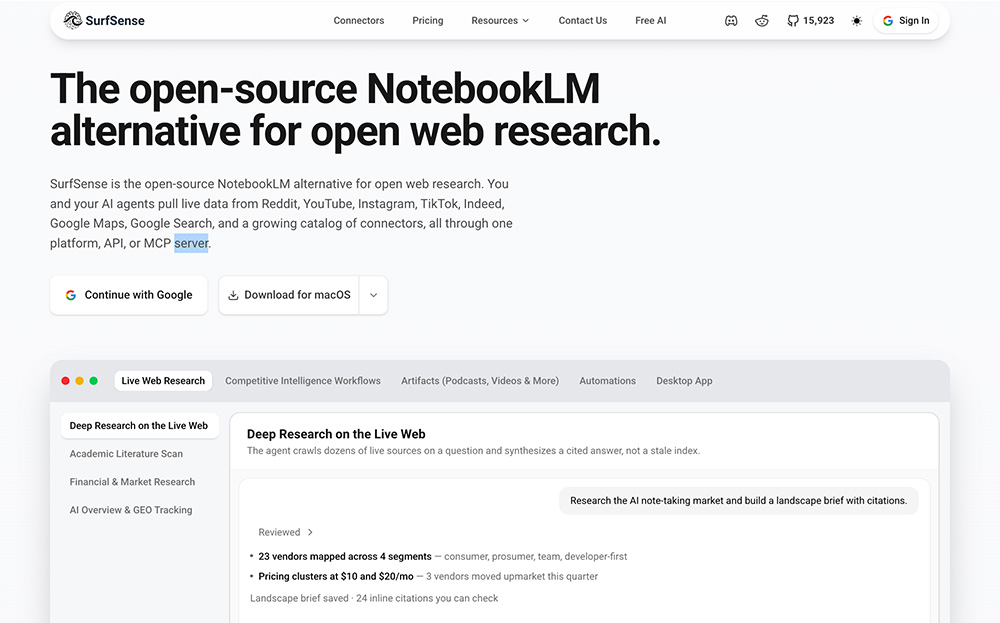Expand the Reviewed chevron
Image resolution: width=1000 pixels, height=623 pixels.
pos(311,532)
